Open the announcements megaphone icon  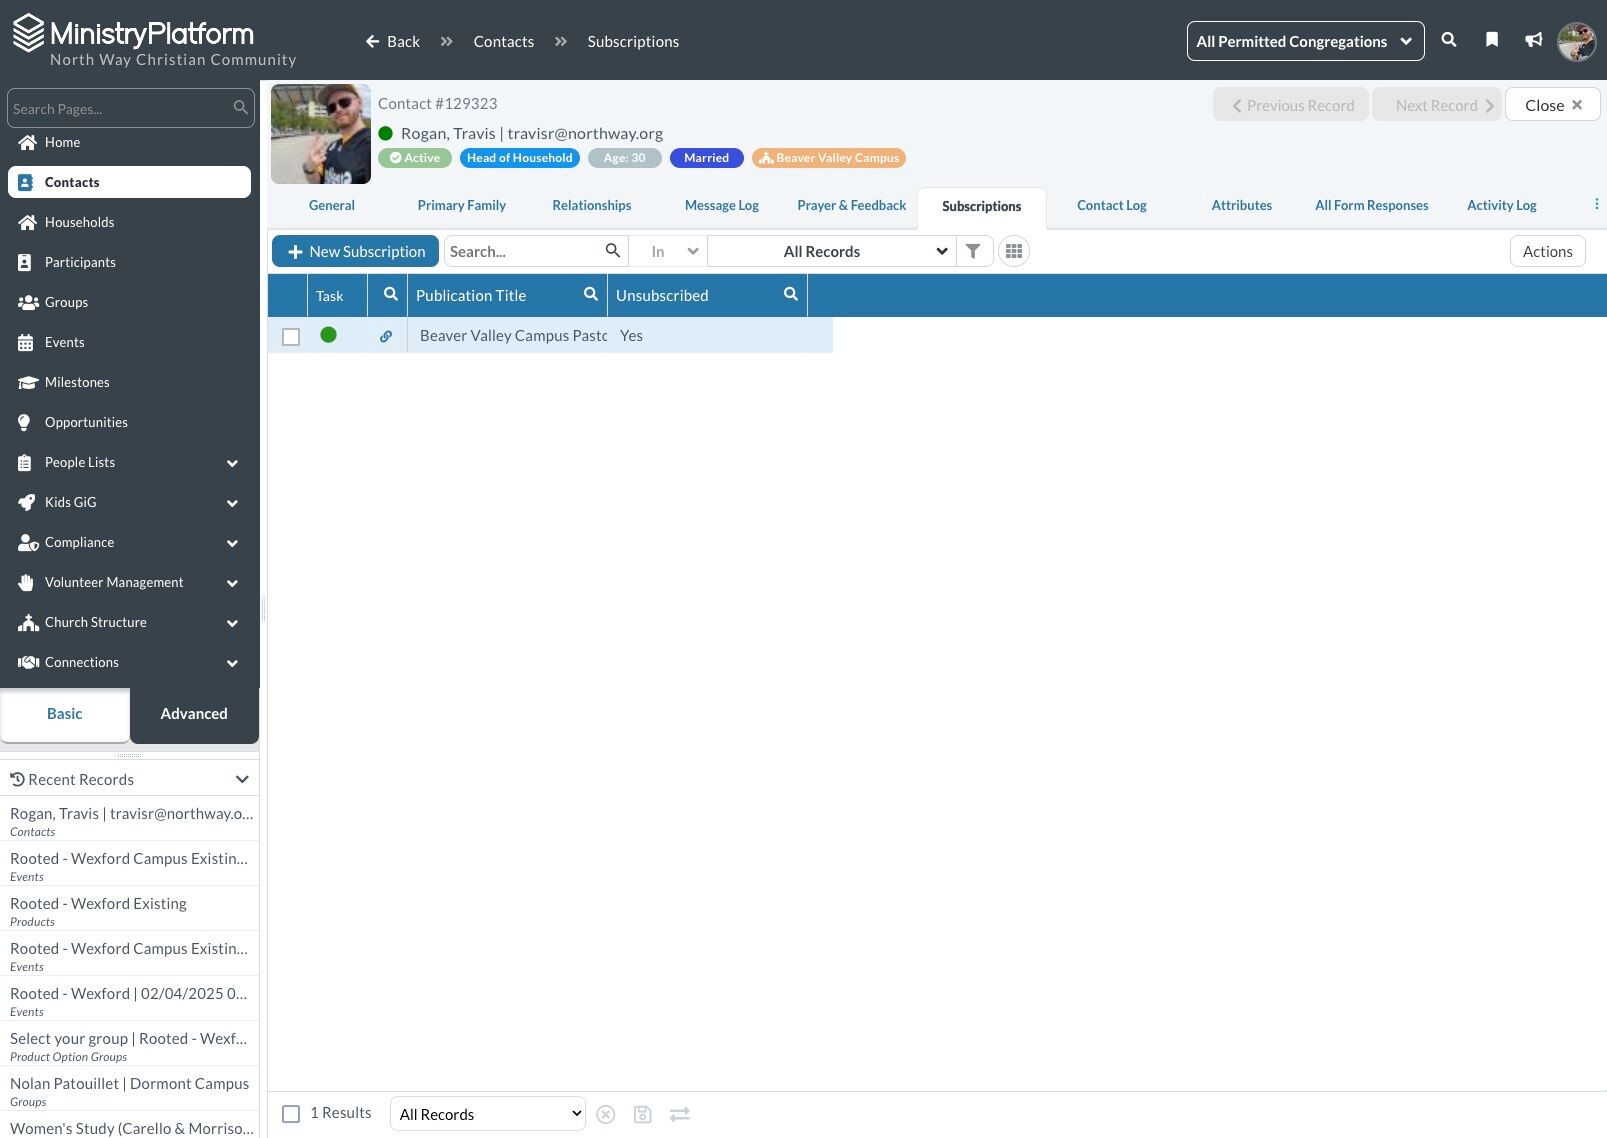pos(1533,40)
